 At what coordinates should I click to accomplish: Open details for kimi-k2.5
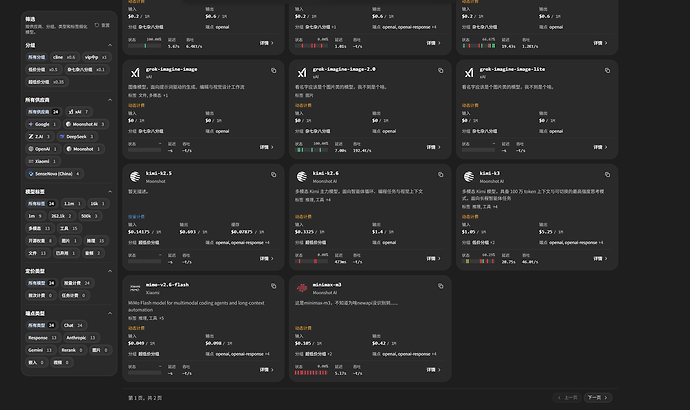(266, 259)
